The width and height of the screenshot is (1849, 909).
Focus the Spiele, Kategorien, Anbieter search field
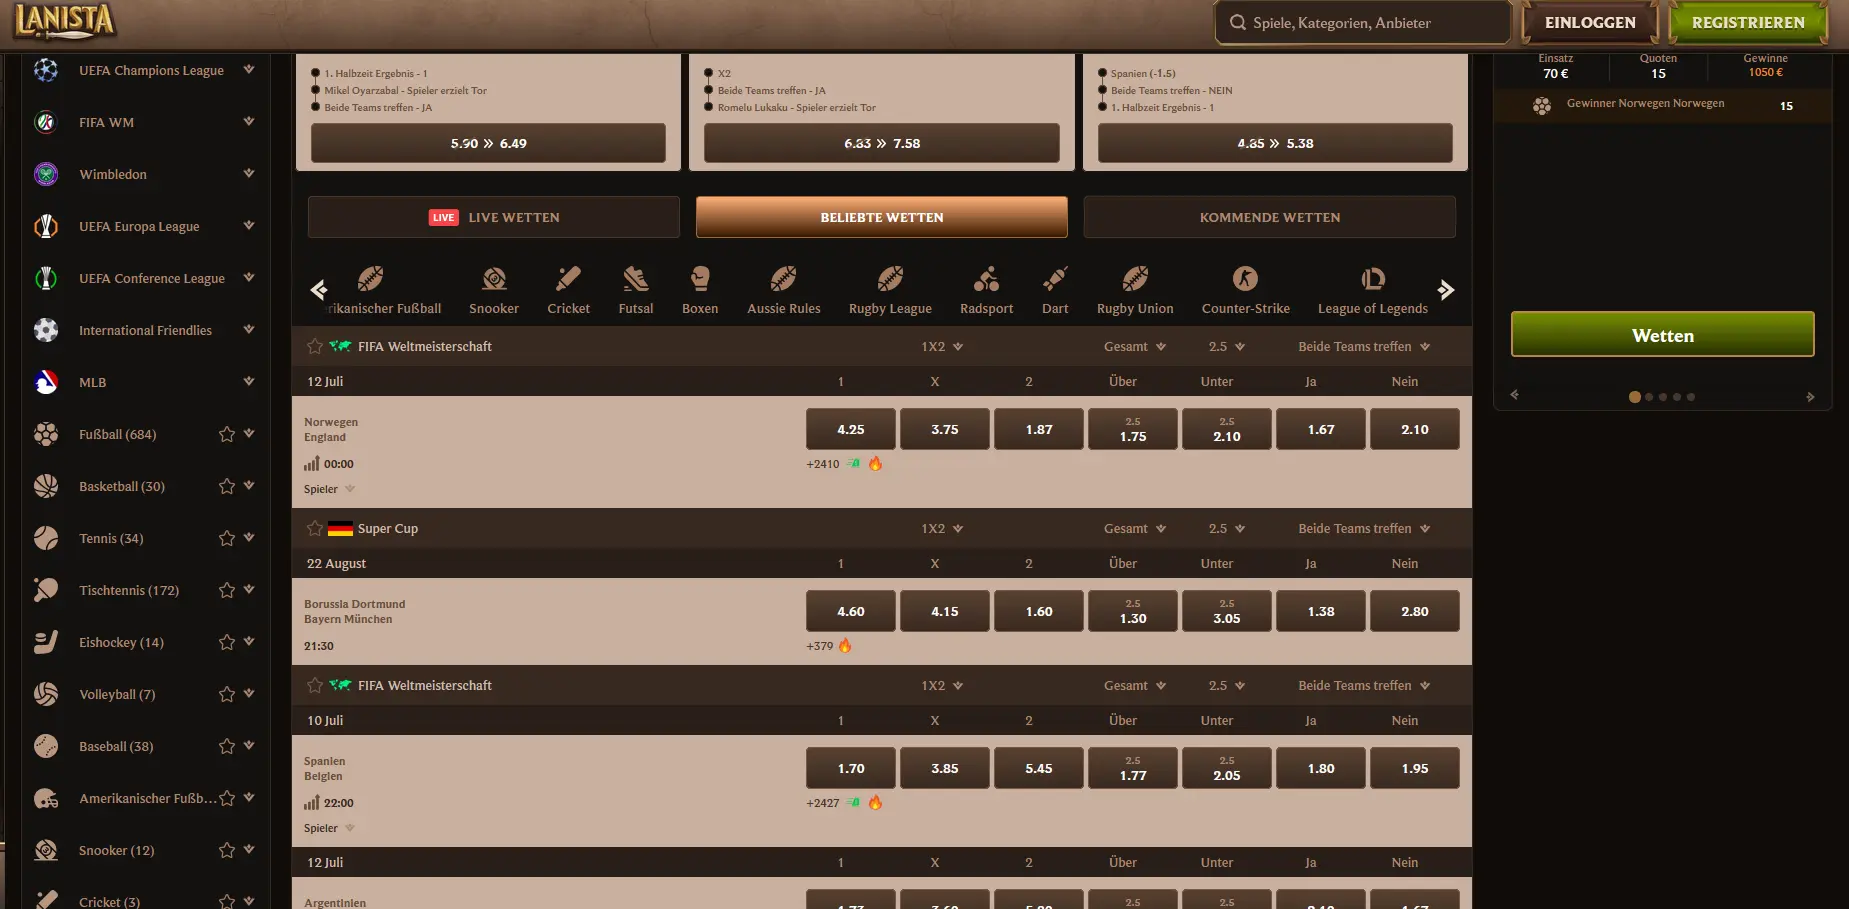[1362, 22]
